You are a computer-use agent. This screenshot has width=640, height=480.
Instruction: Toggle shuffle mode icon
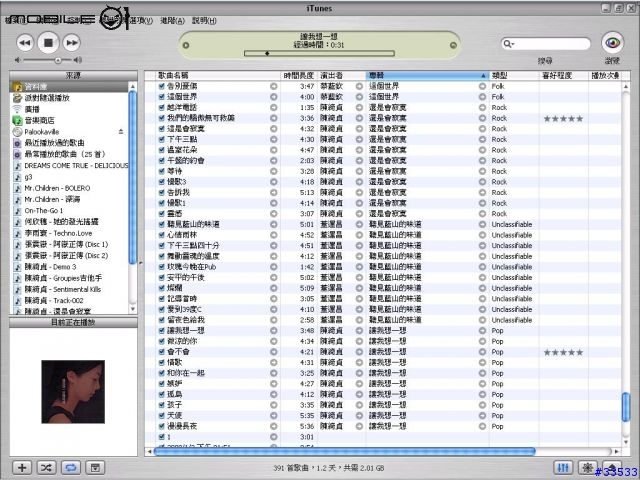click(47, 467)
